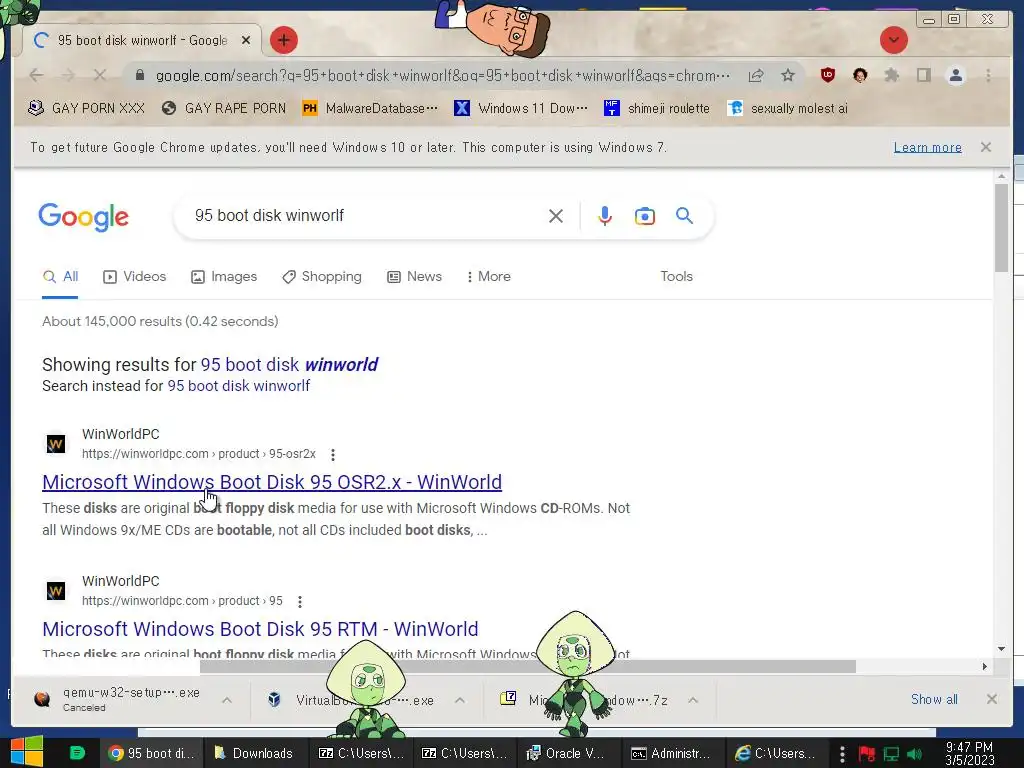Open the MalwareDatabase bookmark
The height and width of the screenshot is (768, 1024).
coord(370,108)
